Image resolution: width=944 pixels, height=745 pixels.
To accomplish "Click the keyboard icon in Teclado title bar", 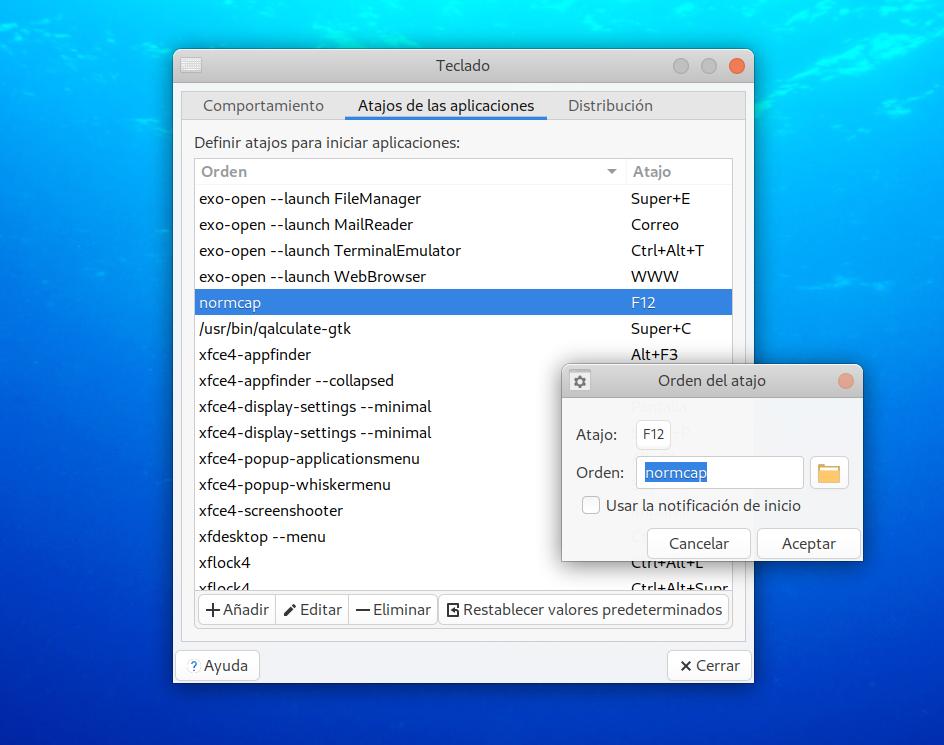I will pos(191,66).
